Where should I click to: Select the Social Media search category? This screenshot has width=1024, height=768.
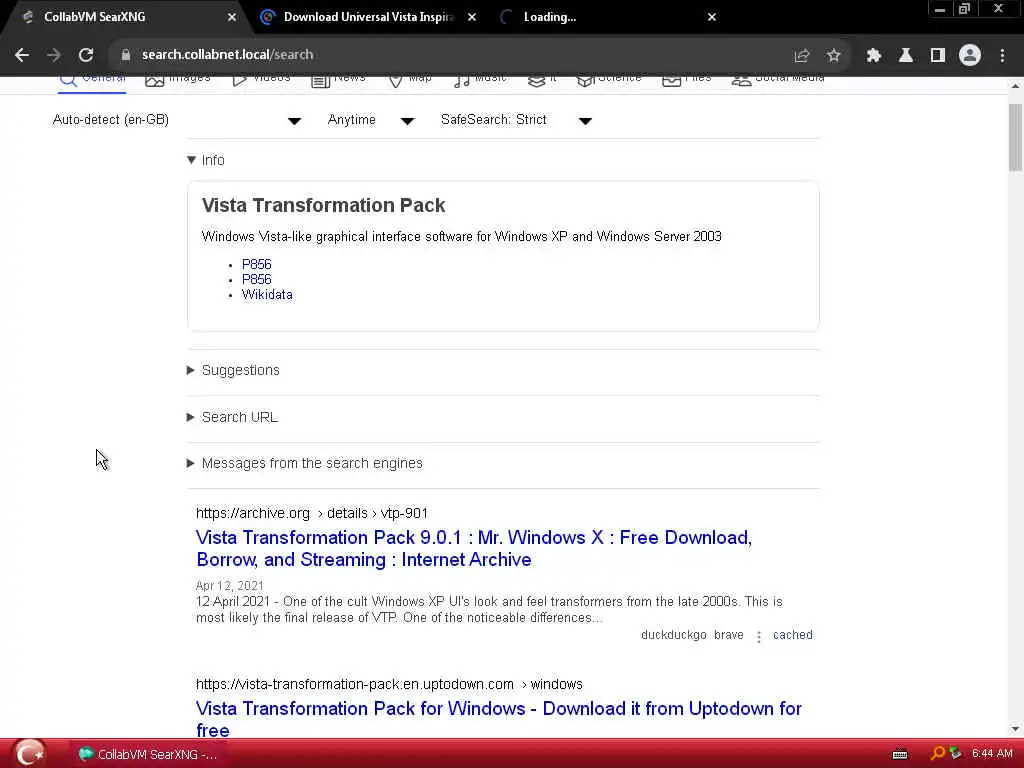778,79
